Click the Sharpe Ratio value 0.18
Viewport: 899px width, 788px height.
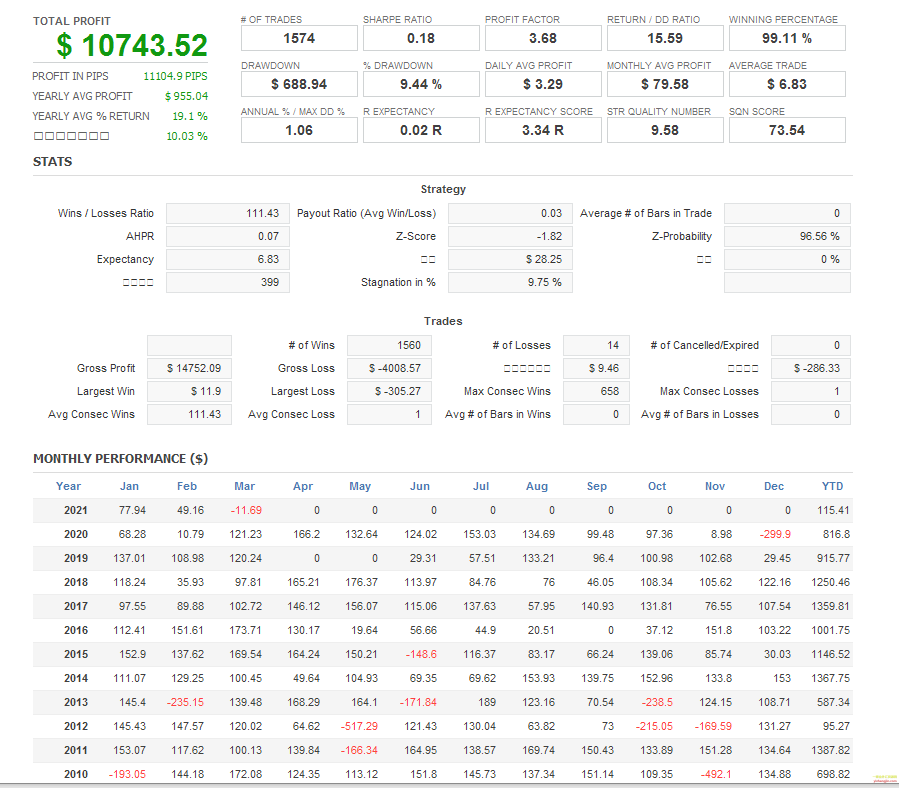pyautogui.click(x=421, y=38)
